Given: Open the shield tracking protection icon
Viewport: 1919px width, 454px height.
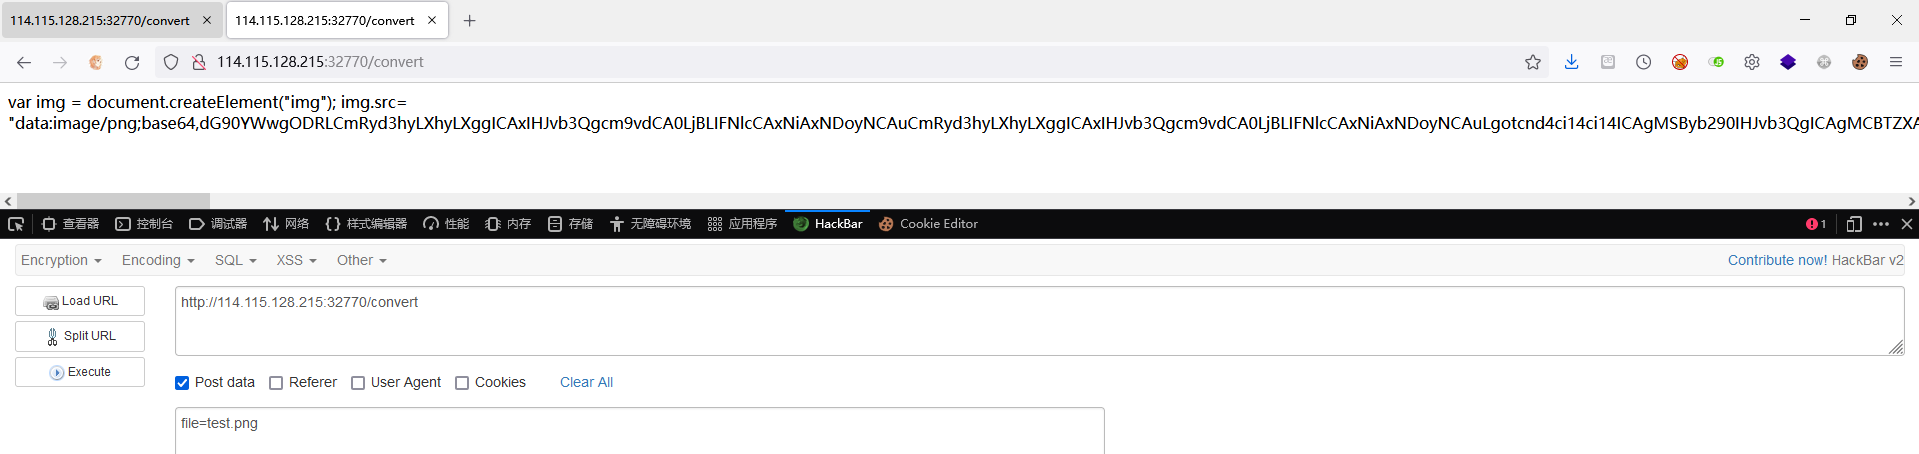Looking at the screenshot, I should 171,62.
